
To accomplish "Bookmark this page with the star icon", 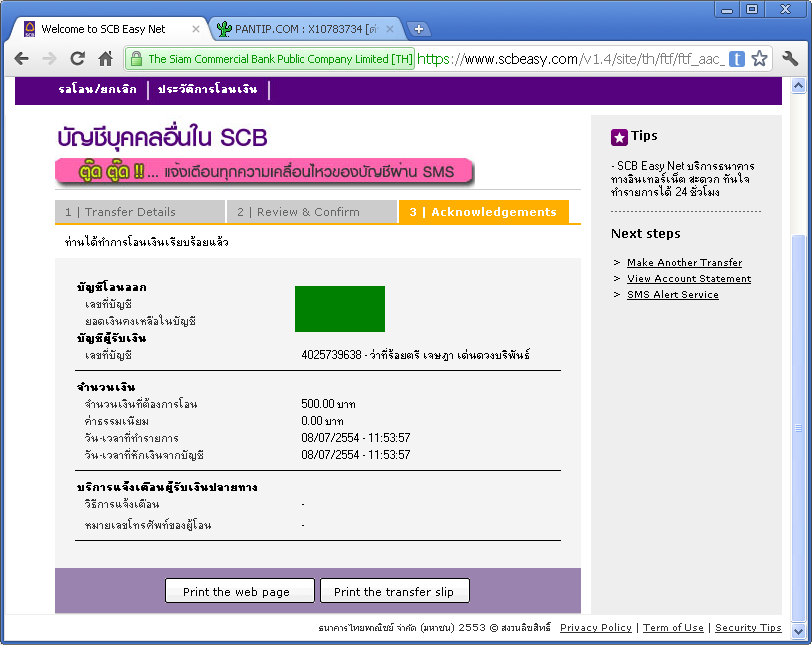I will pos(759,58).
